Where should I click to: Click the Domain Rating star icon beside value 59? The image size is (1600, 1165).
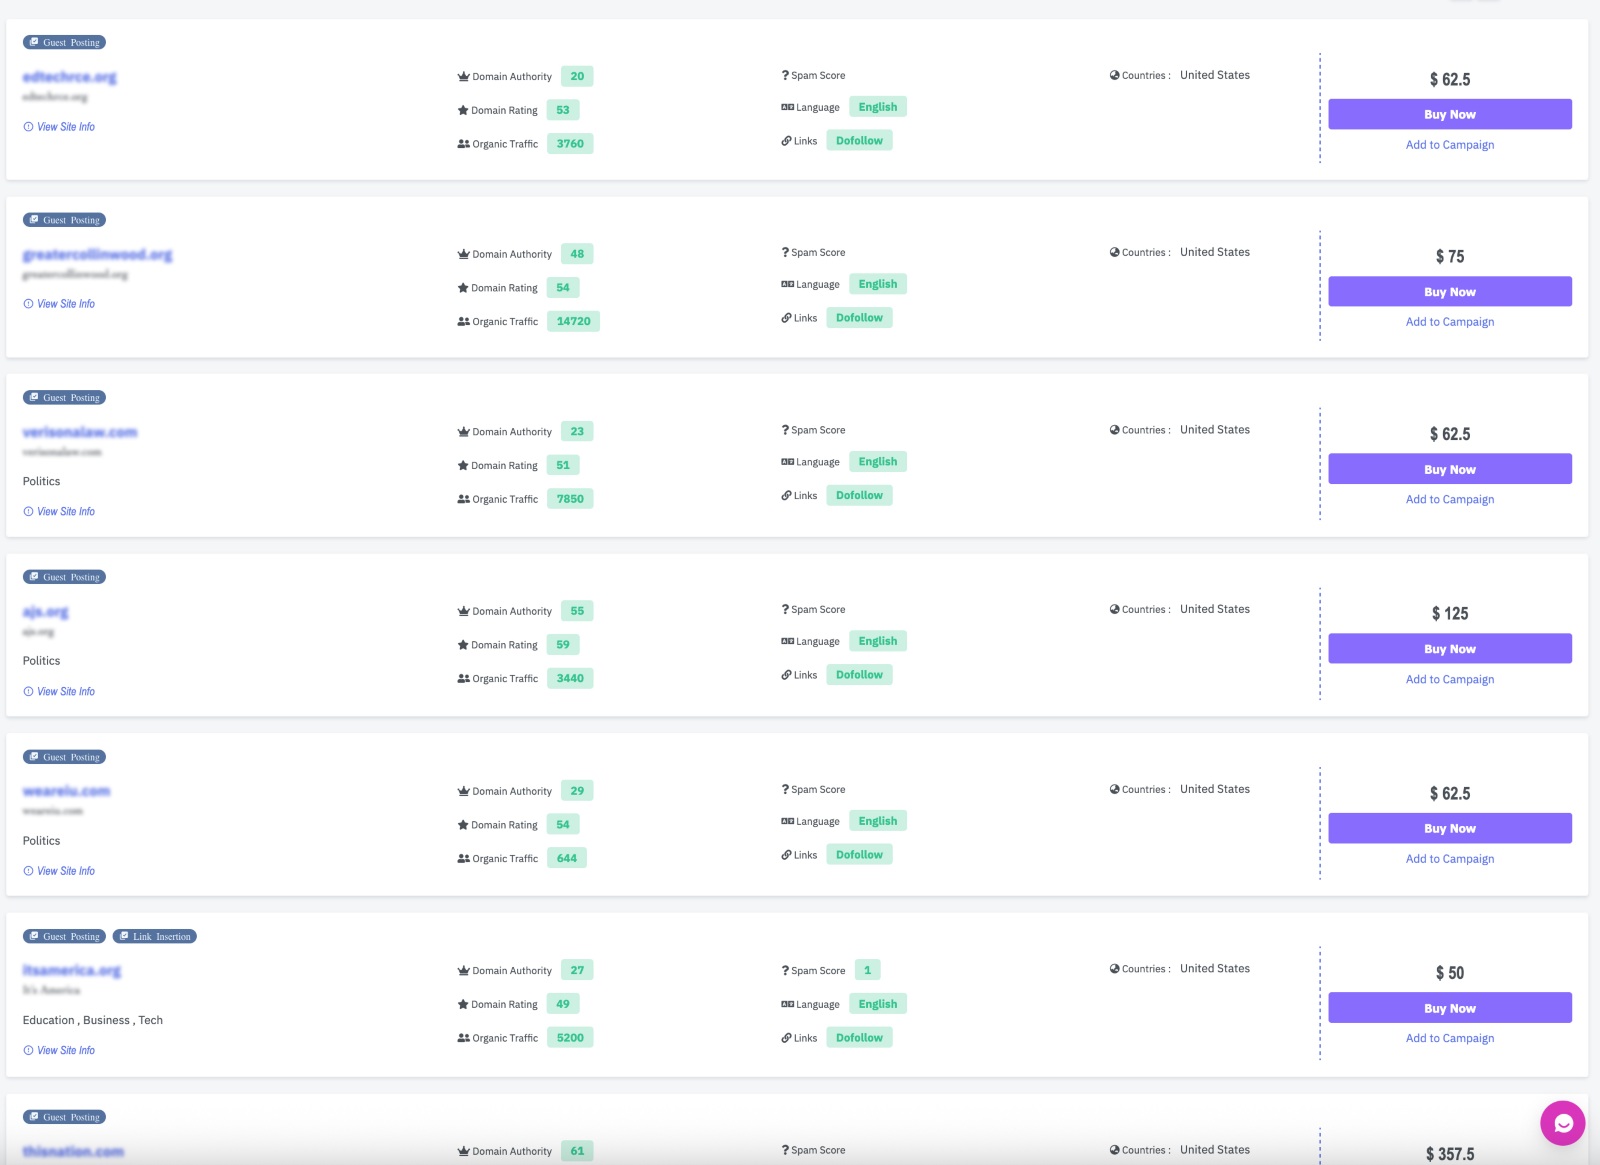(463, 645)
